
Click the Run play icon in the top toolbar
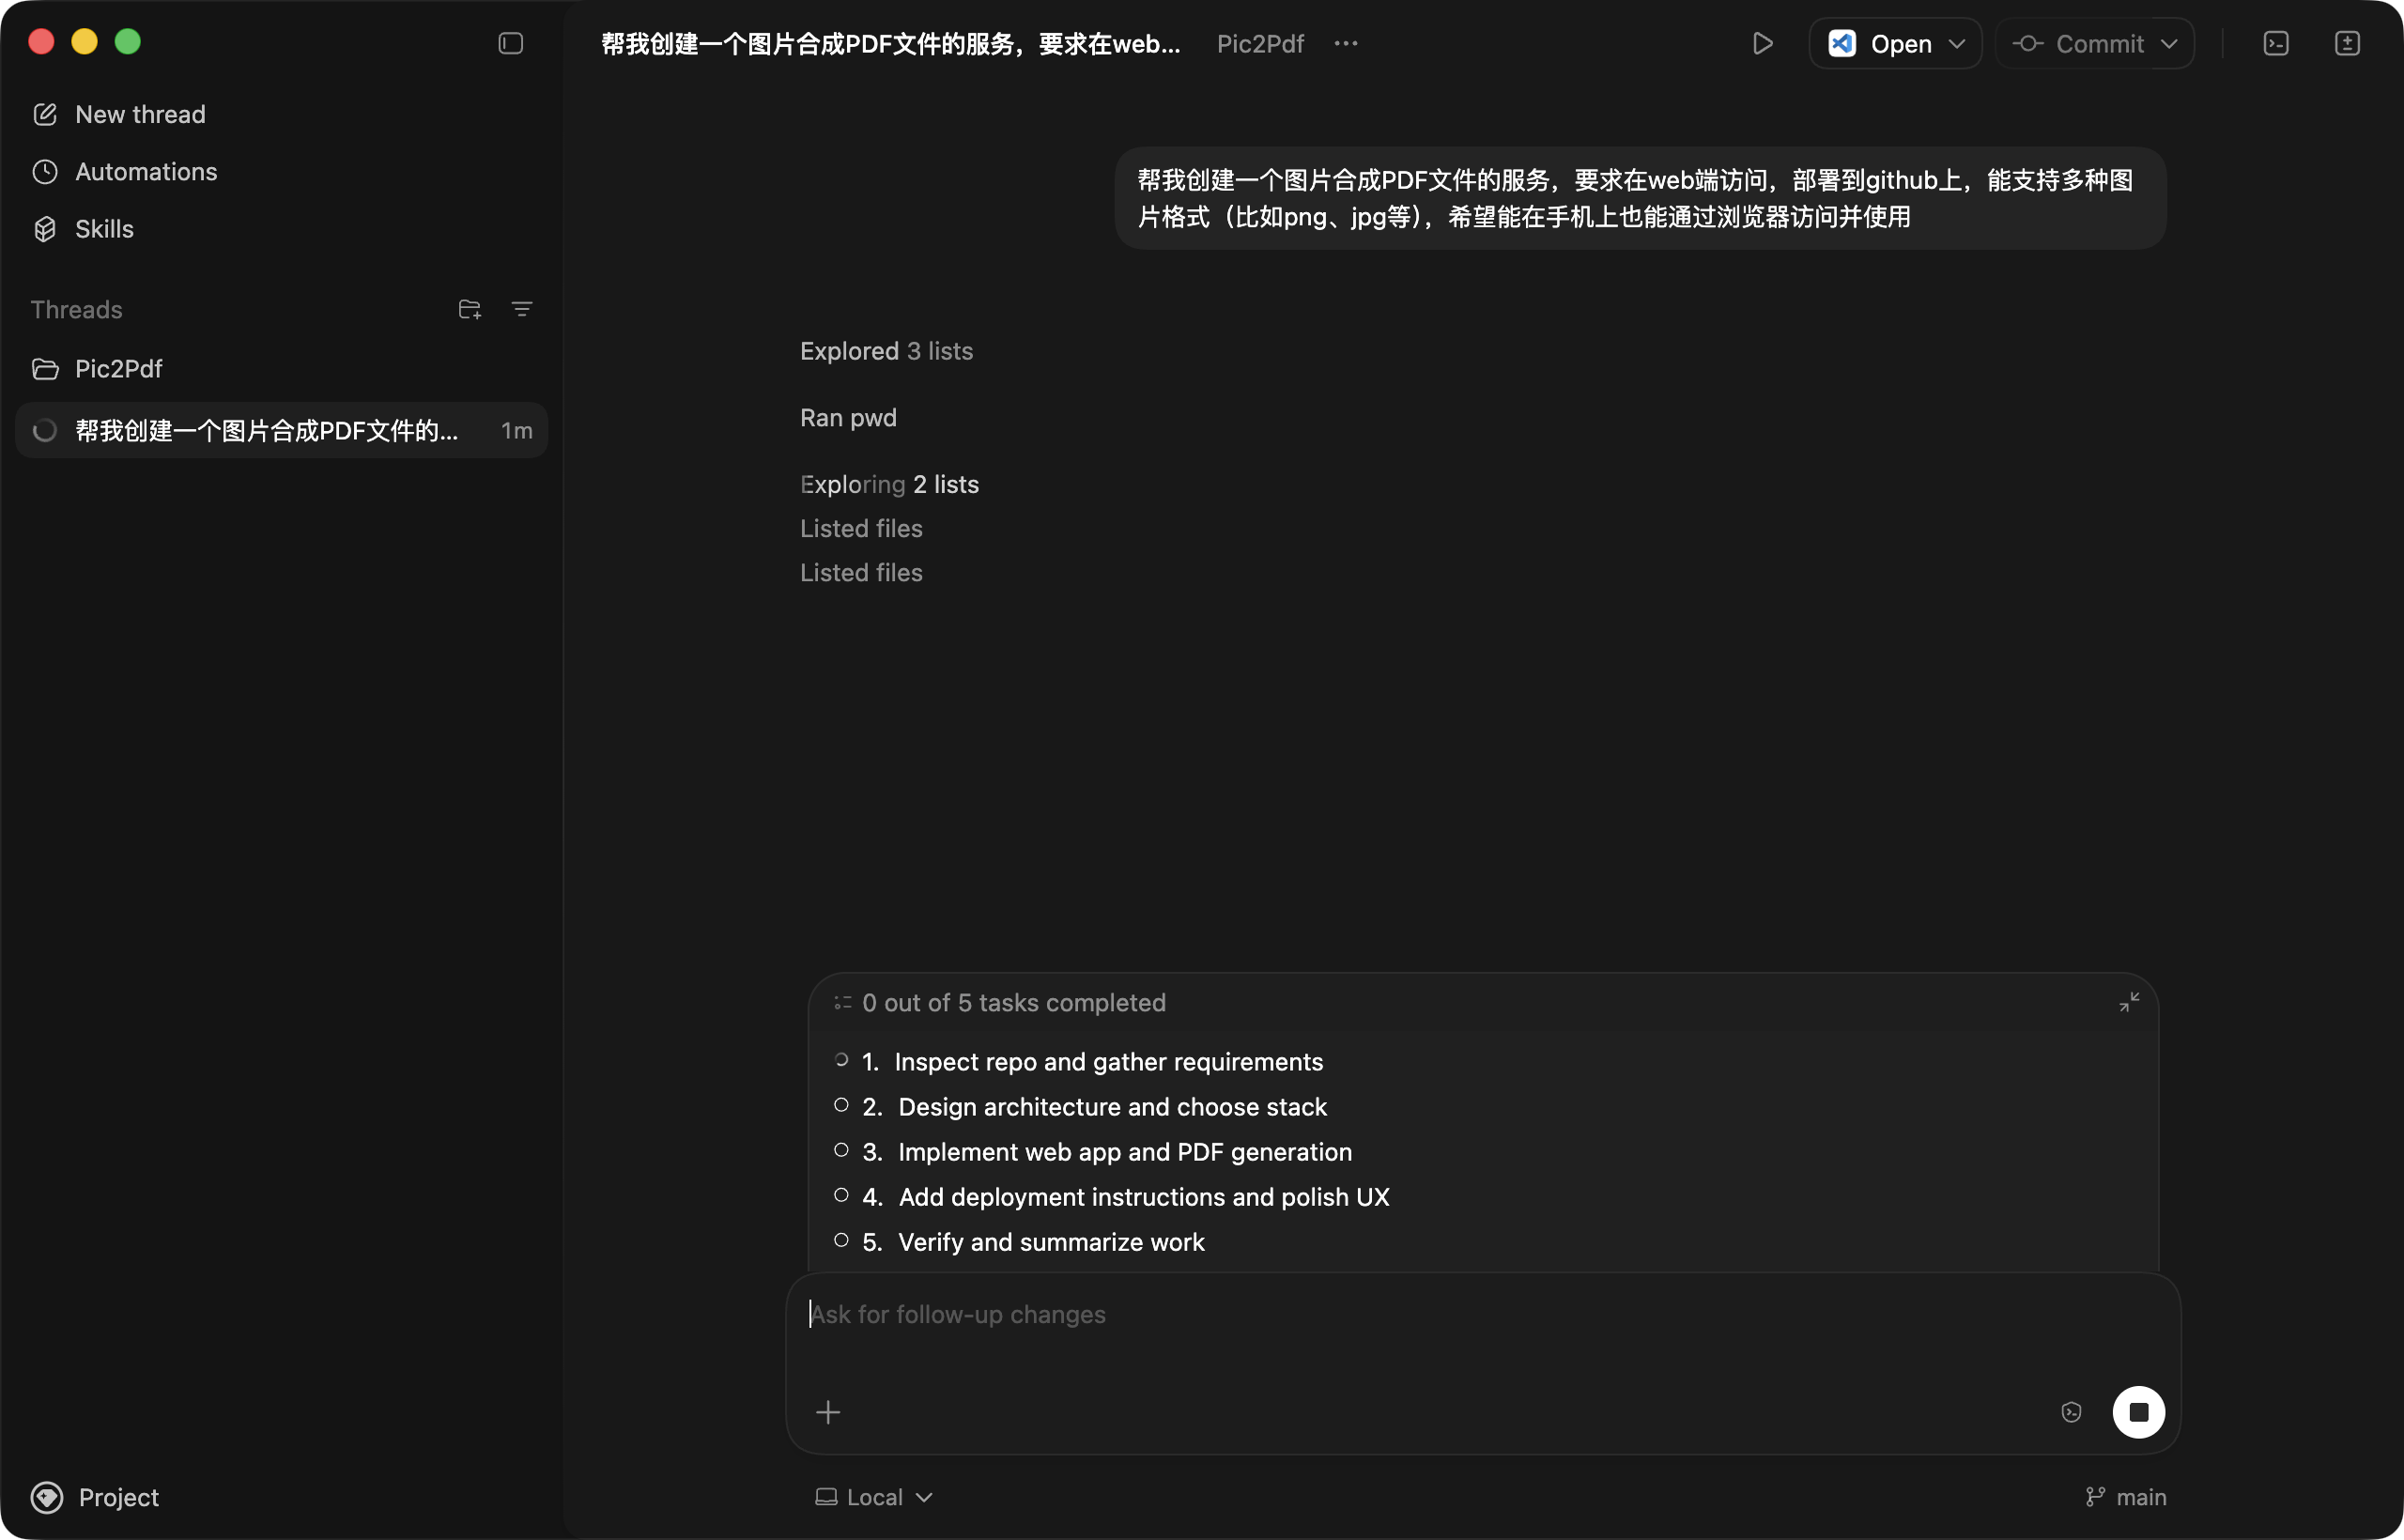tap(1763, 43)
